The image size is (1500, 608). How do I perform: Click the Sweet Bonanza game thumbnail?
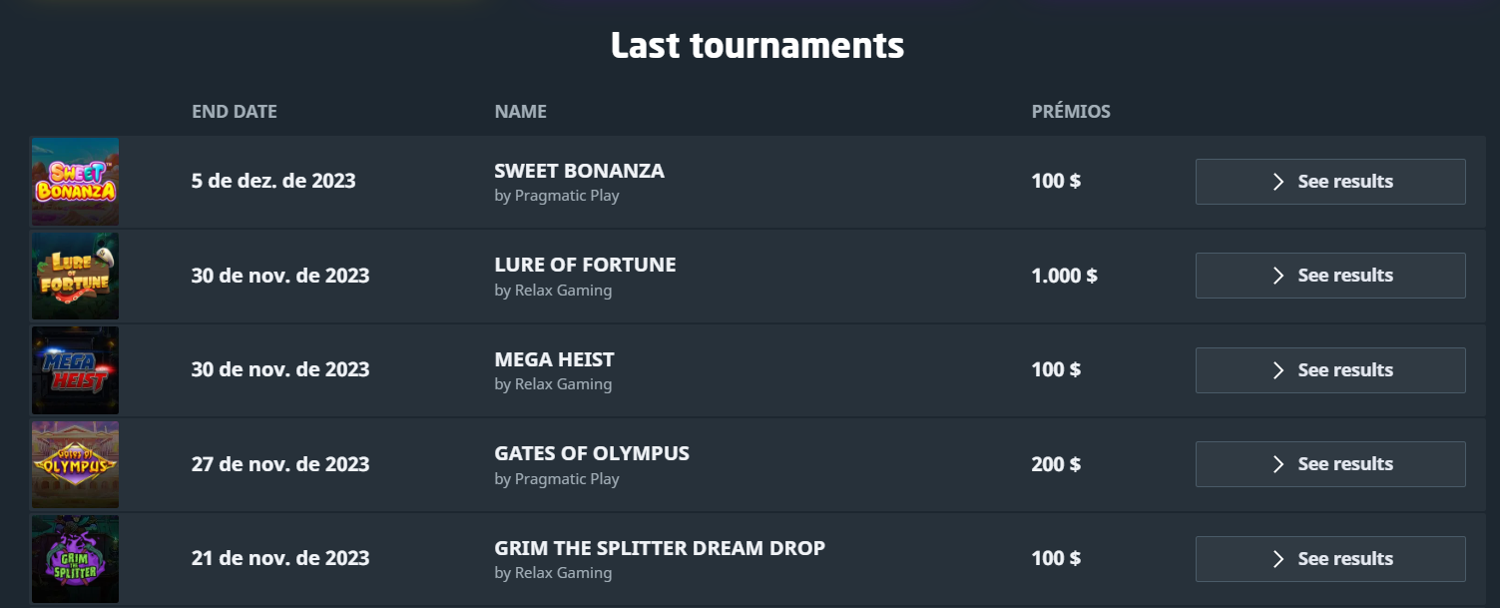(x=75, y=181)
